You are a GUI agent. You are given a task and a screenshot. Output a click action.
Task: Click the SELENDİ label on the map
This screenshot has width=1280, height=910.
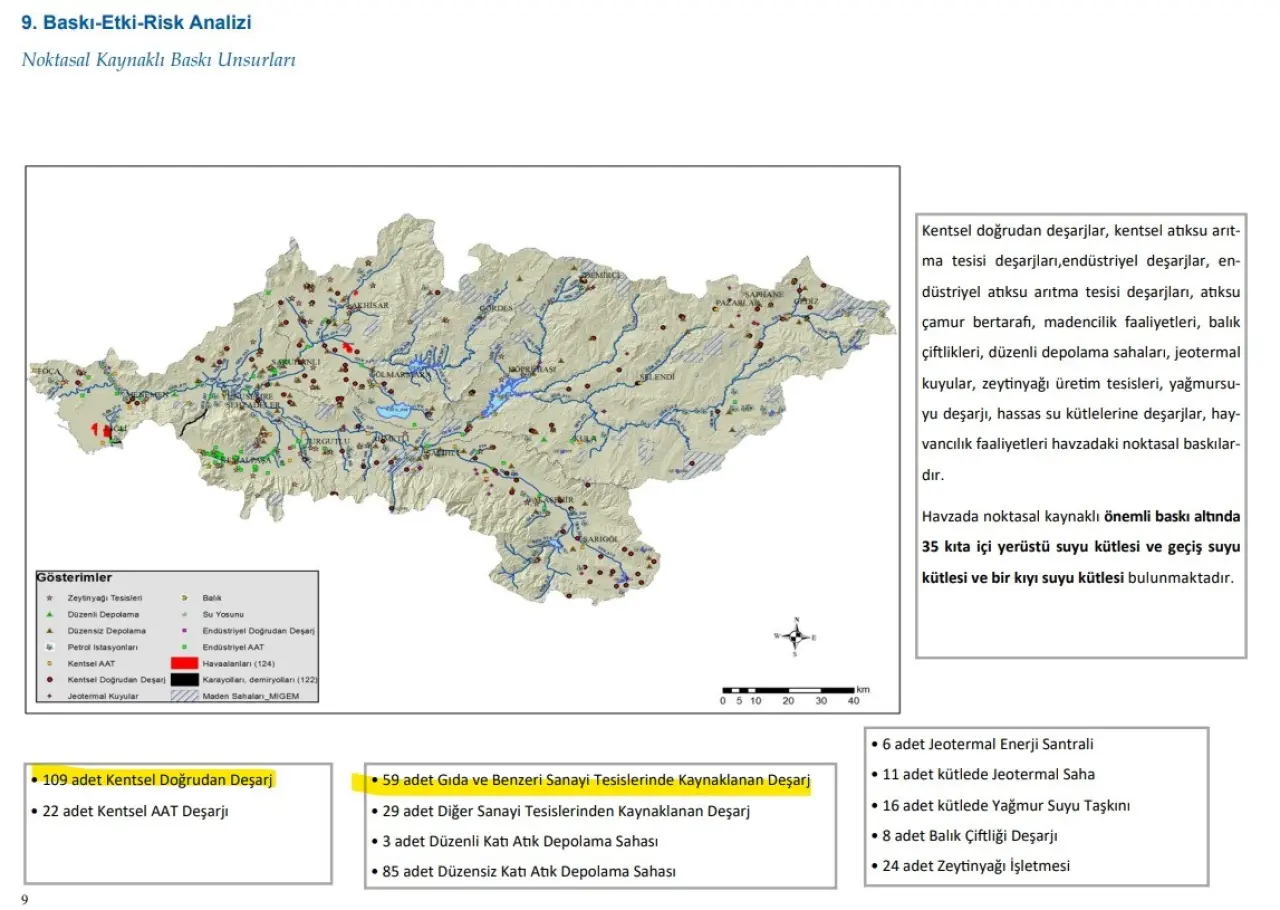[x=658, y=376]
